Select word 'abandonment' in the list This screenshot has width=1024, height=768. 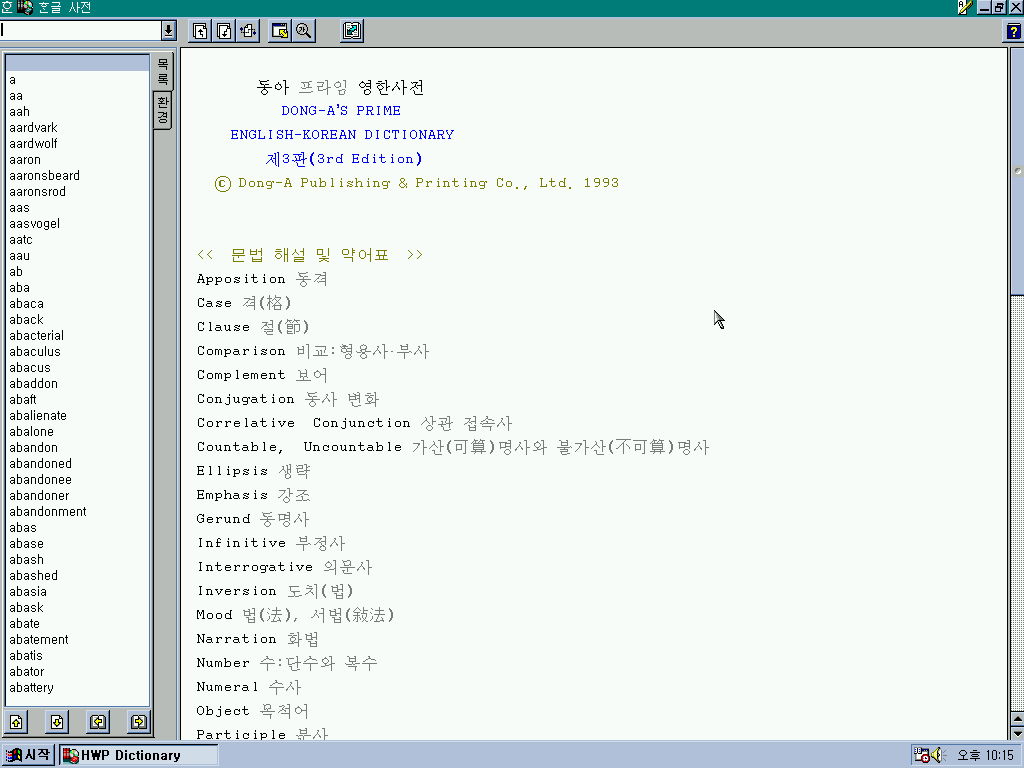pyautogui.click(x=48, y=512)
